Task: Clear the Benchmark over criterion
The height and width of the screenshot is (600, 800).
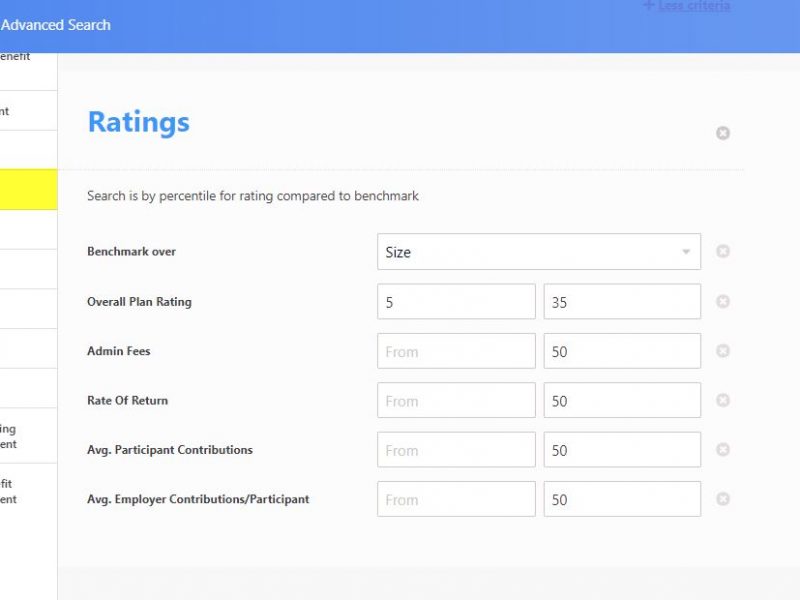Action: click(723, 251)
